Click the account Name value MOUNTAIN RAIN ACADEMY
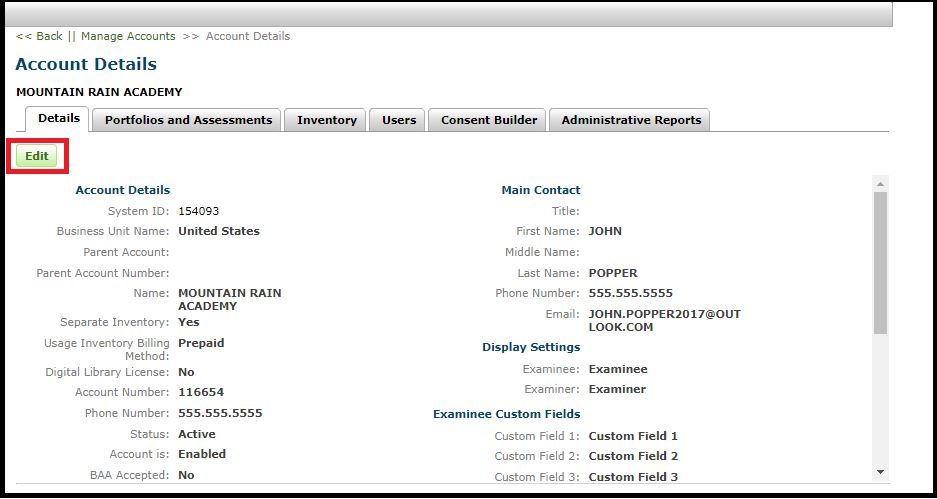The image size is (937, 499). 229,299
